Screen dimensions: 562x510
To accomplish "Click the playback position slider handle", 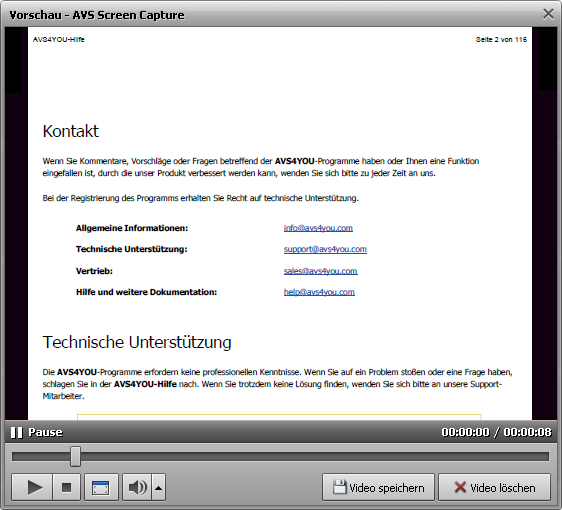I will coord(75,456).
